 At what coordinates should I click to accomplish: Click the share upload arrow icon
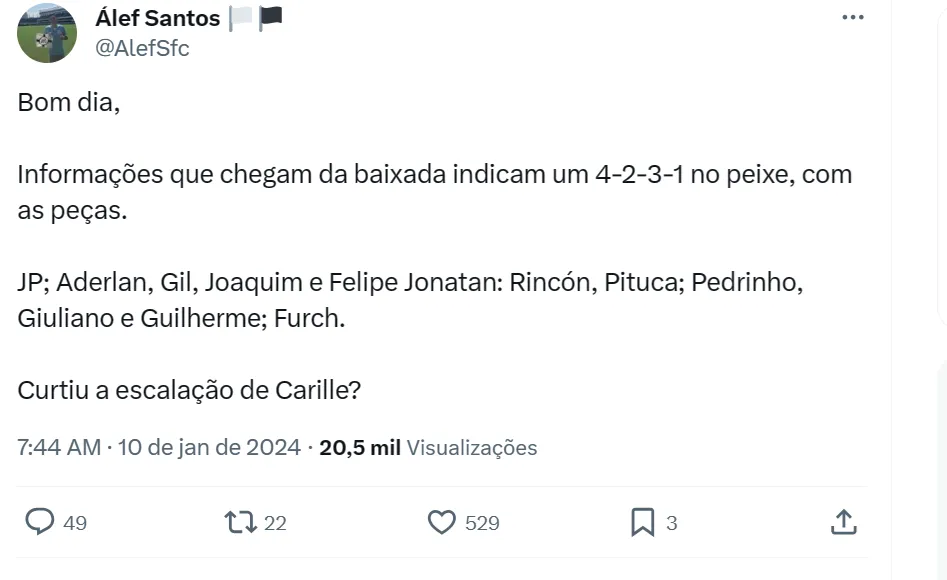[x=843, y=522]
